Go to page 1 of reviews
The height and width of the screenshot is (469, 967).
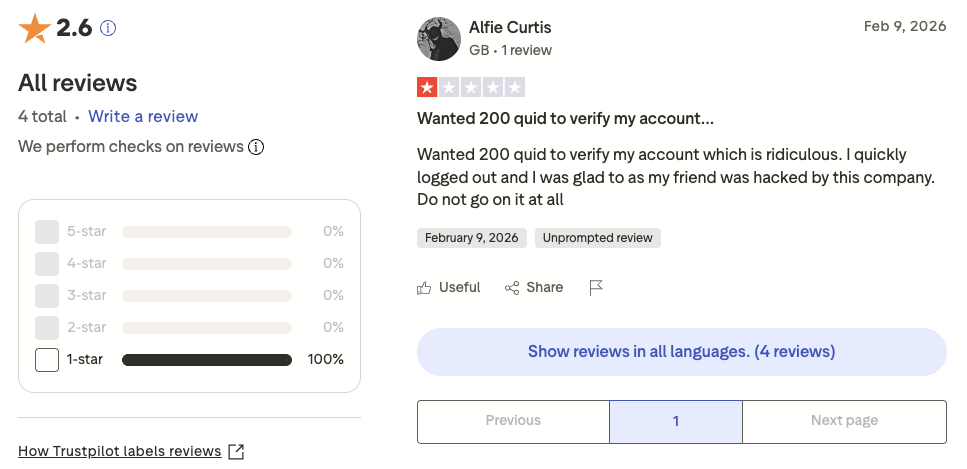tap(676, 421)
